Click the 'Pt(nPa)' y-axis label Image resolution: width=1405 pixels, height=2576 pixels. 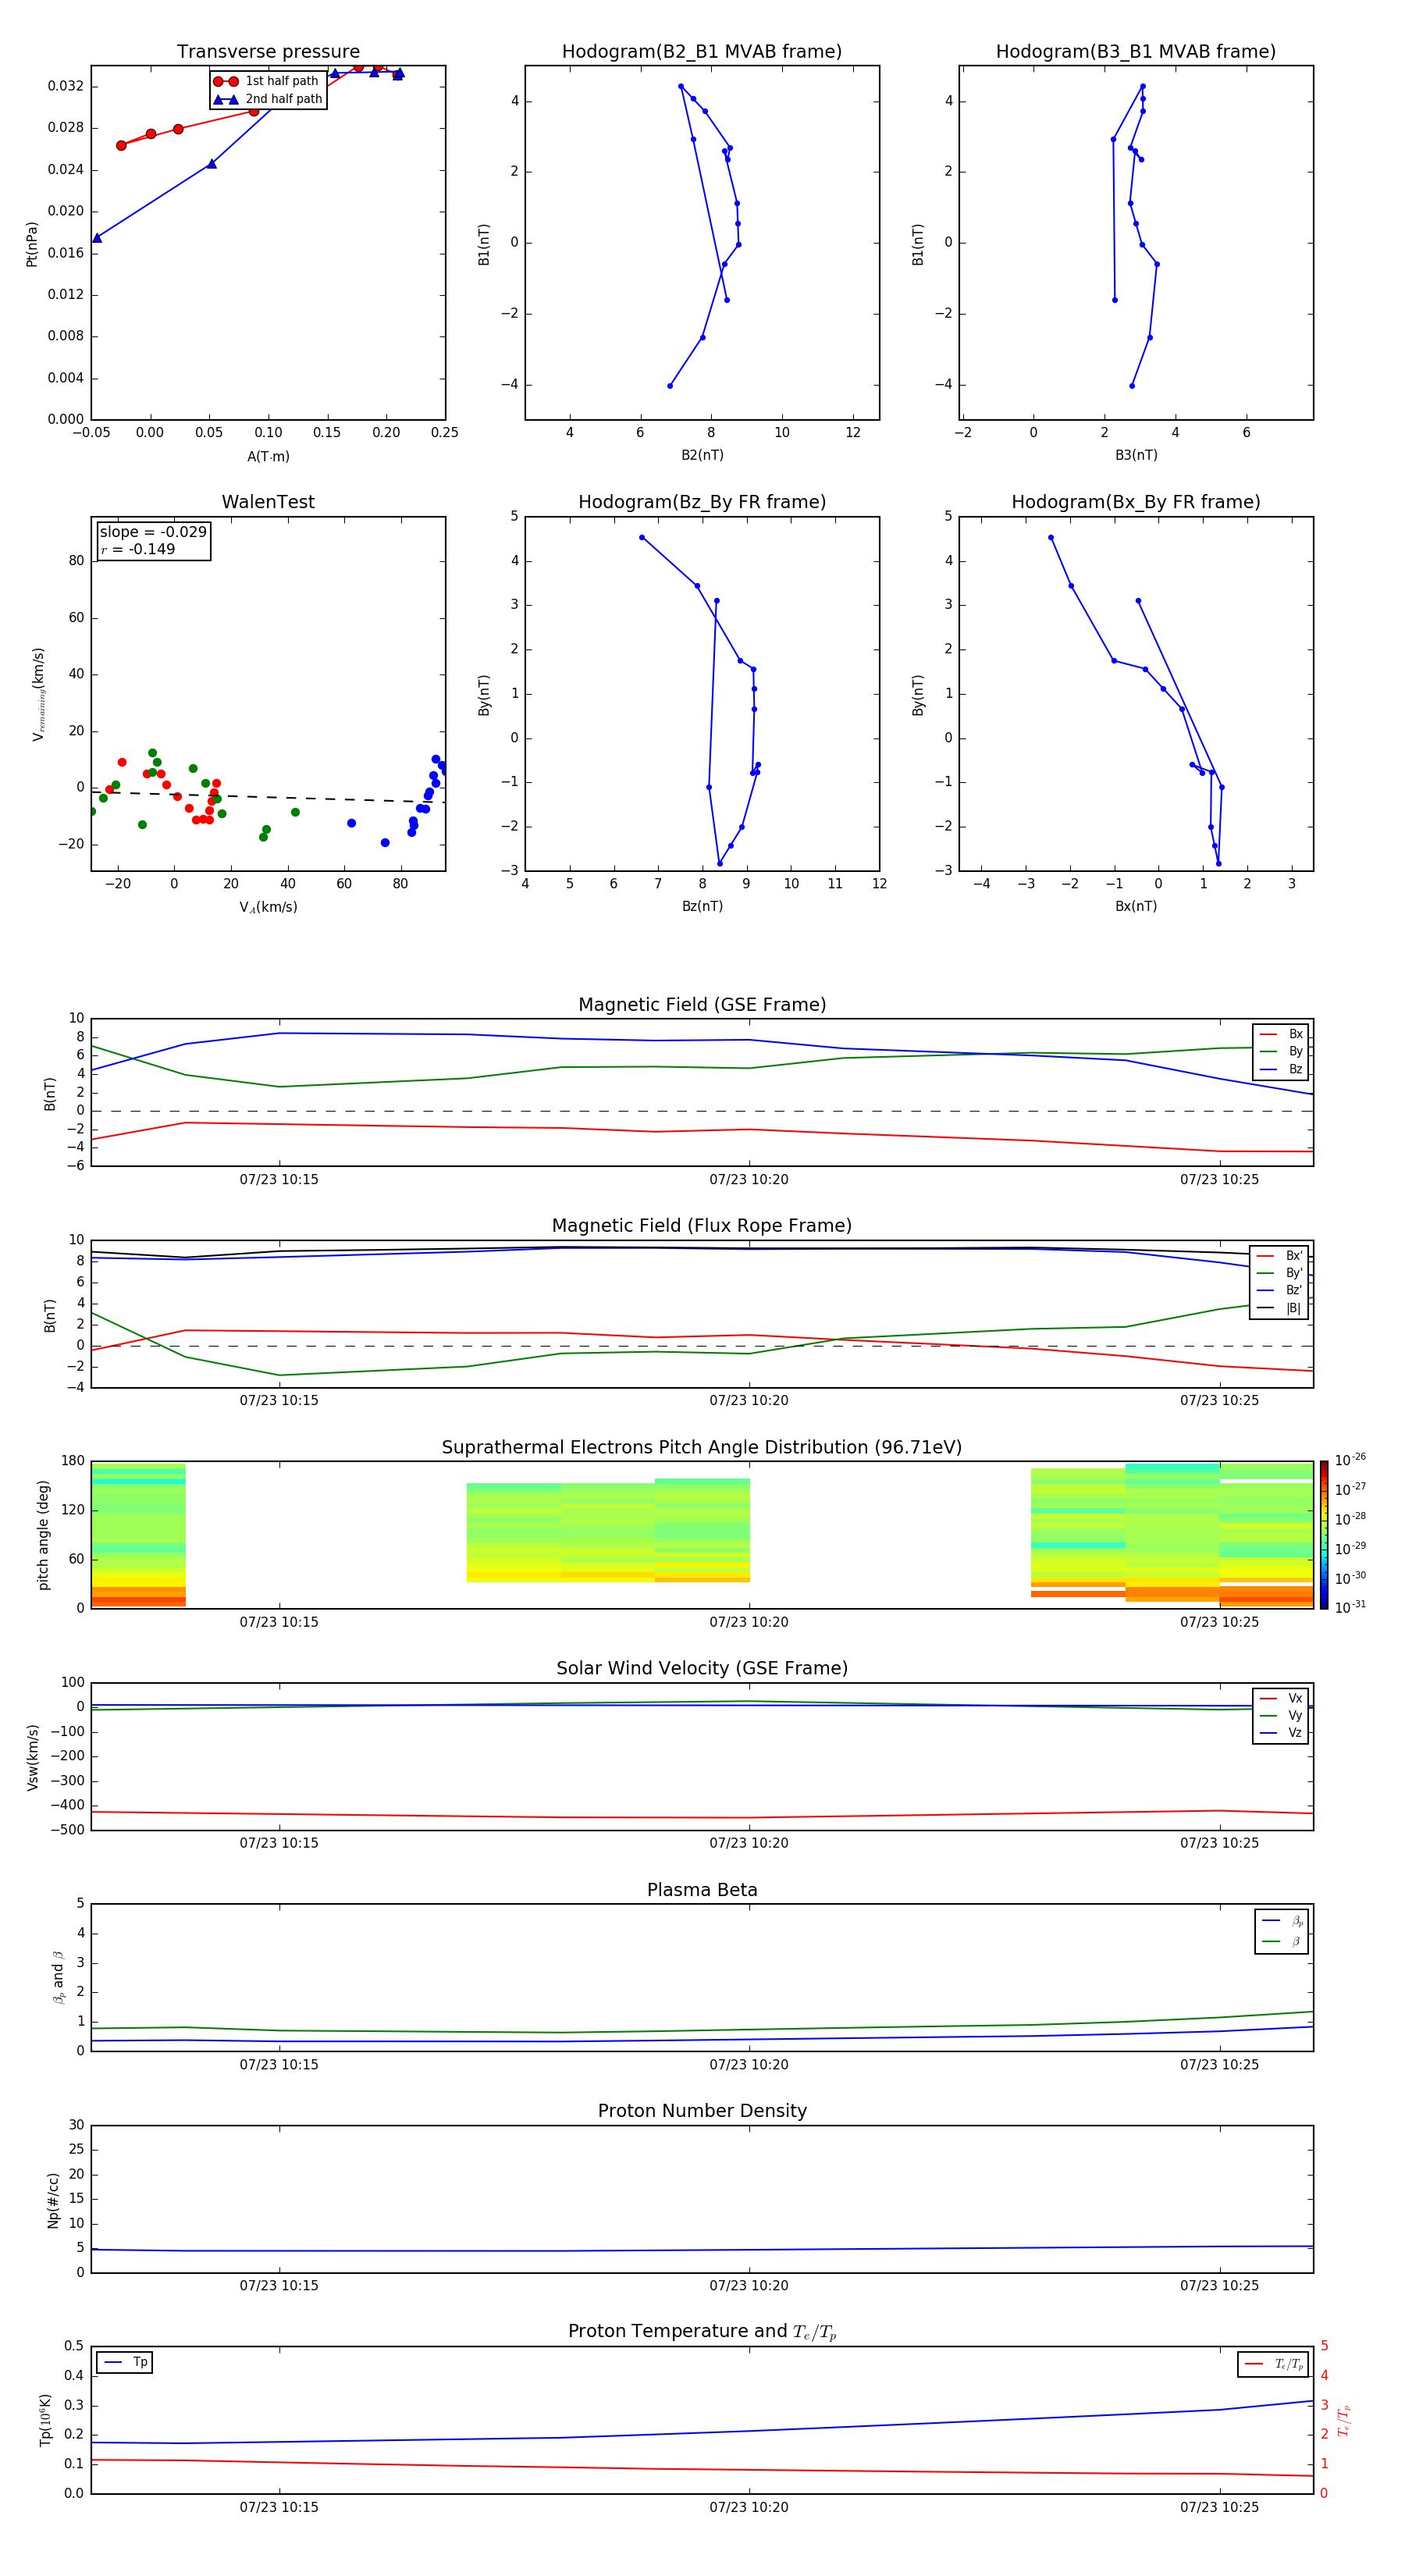click(31, 244)
